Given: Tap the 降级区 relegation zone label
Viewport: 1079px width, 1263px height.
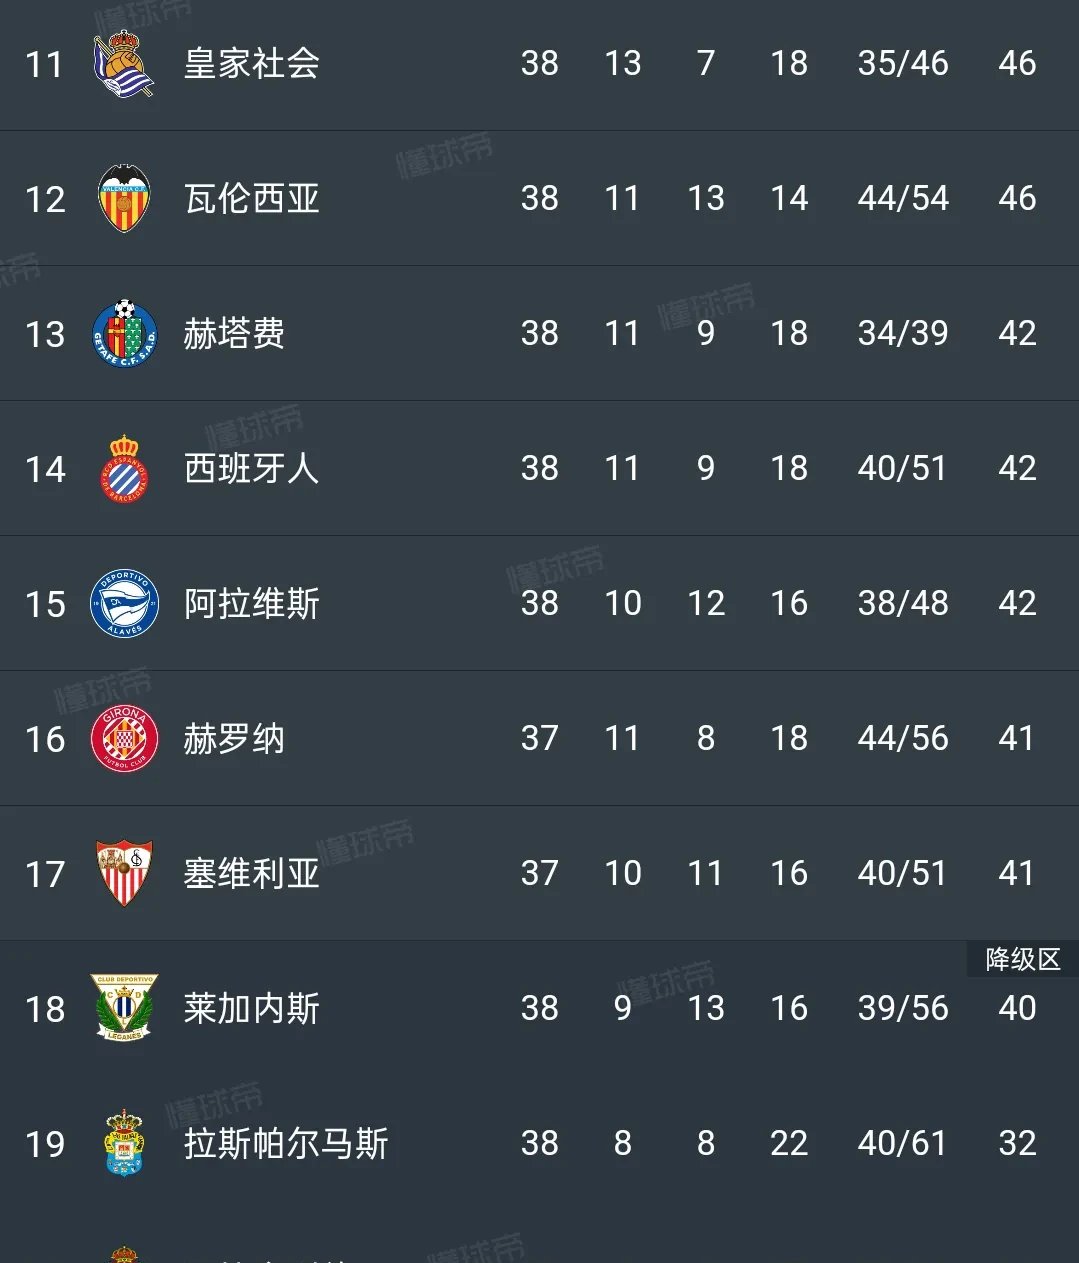Looking at the screenshot, I should click(x=1022, y=959).
